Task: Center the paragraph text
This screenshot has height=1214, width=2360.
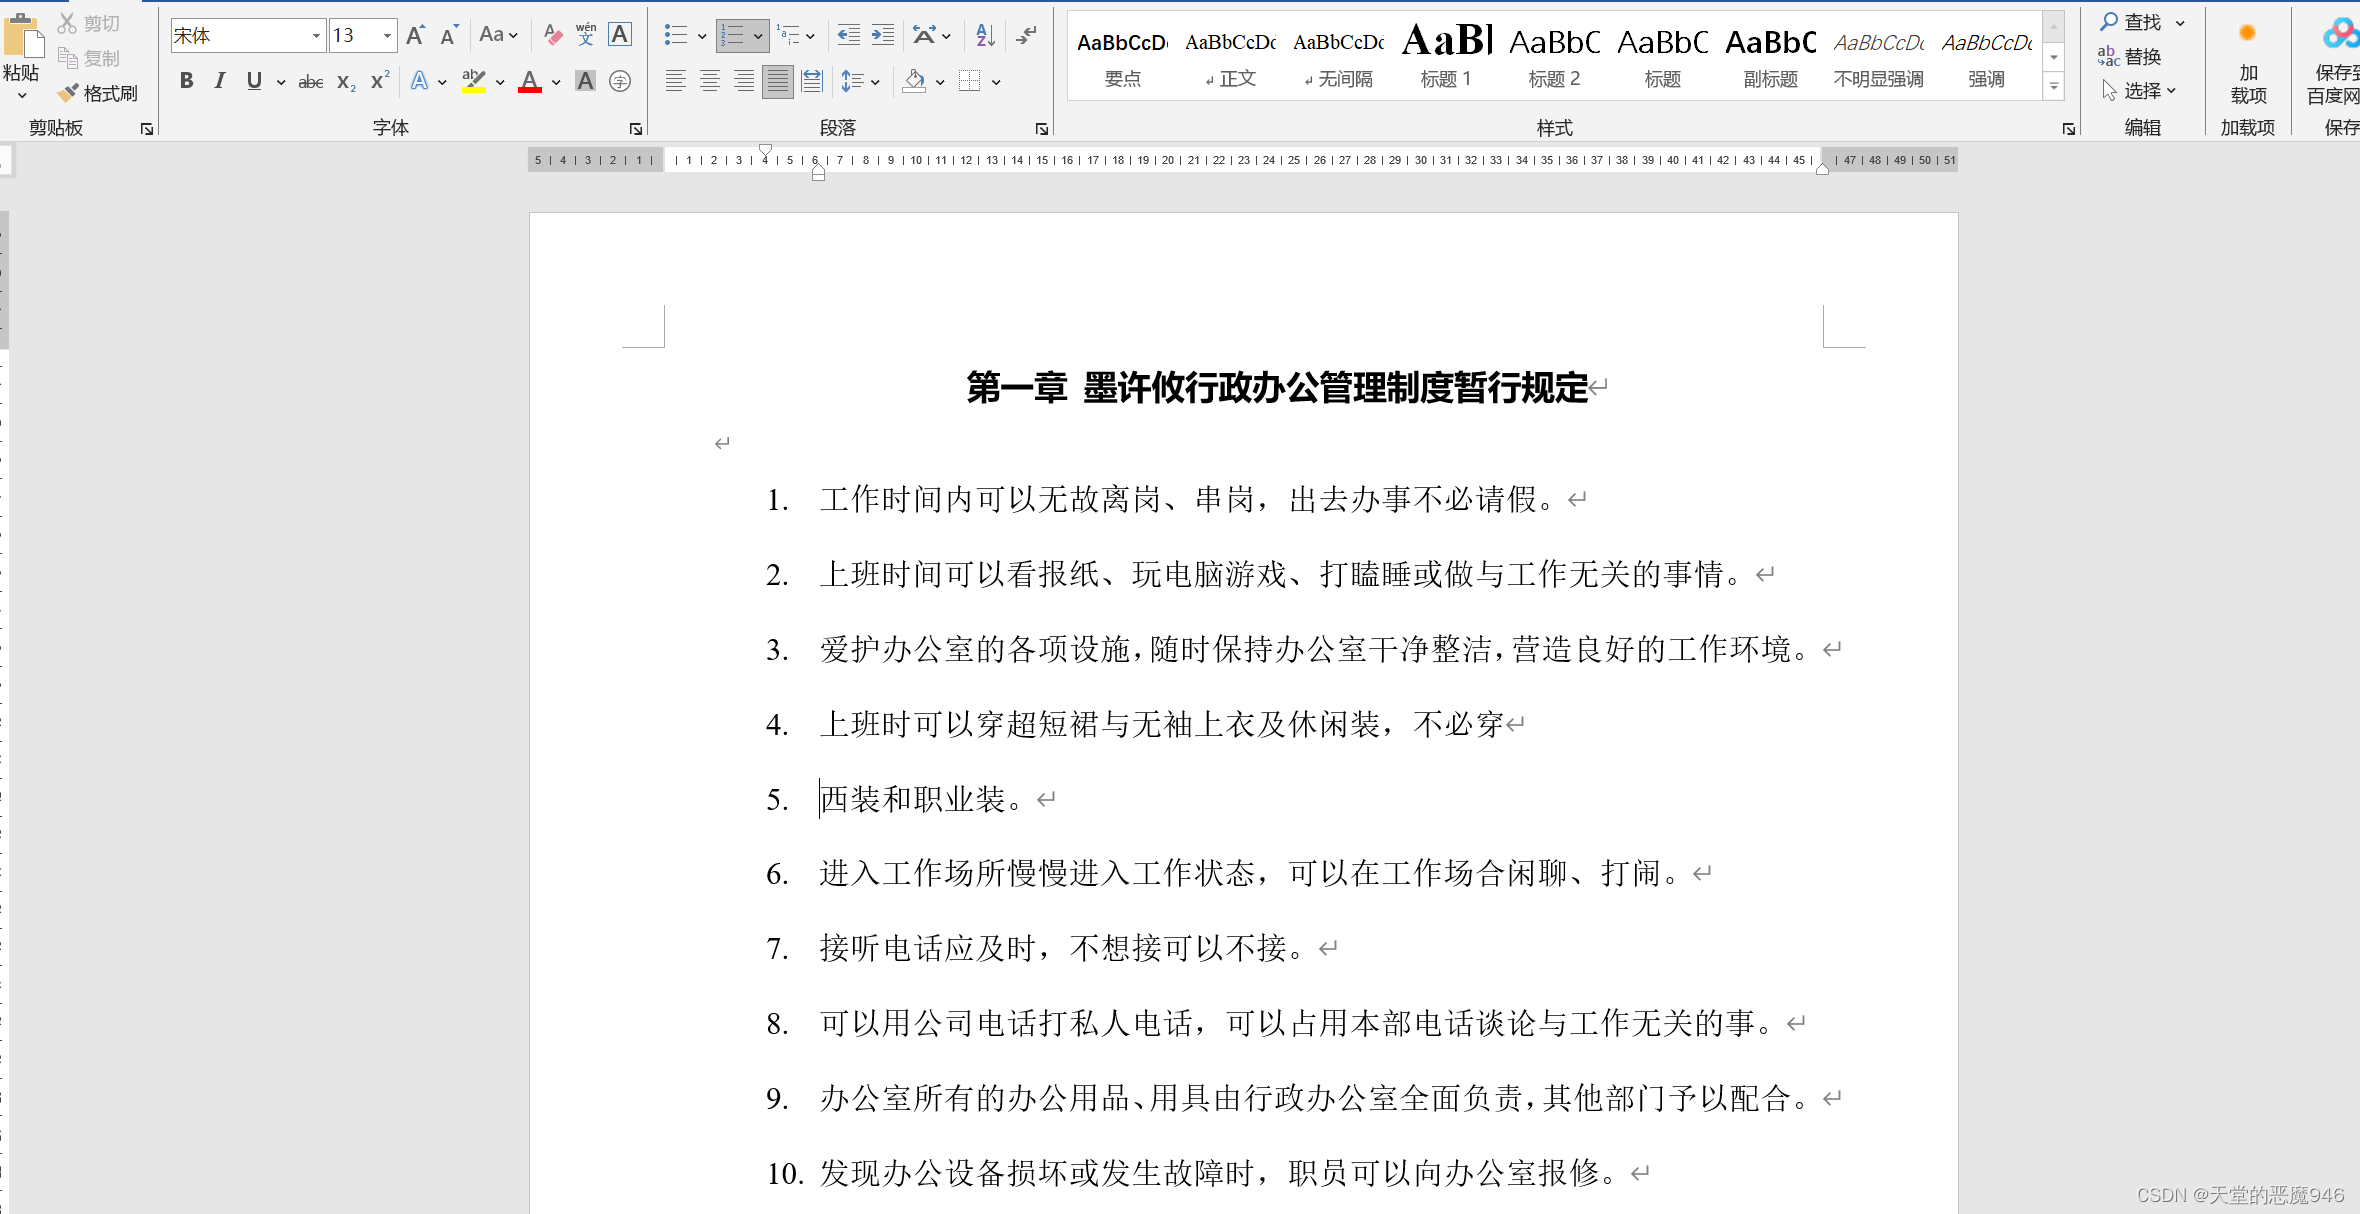Action: (710, 81)
